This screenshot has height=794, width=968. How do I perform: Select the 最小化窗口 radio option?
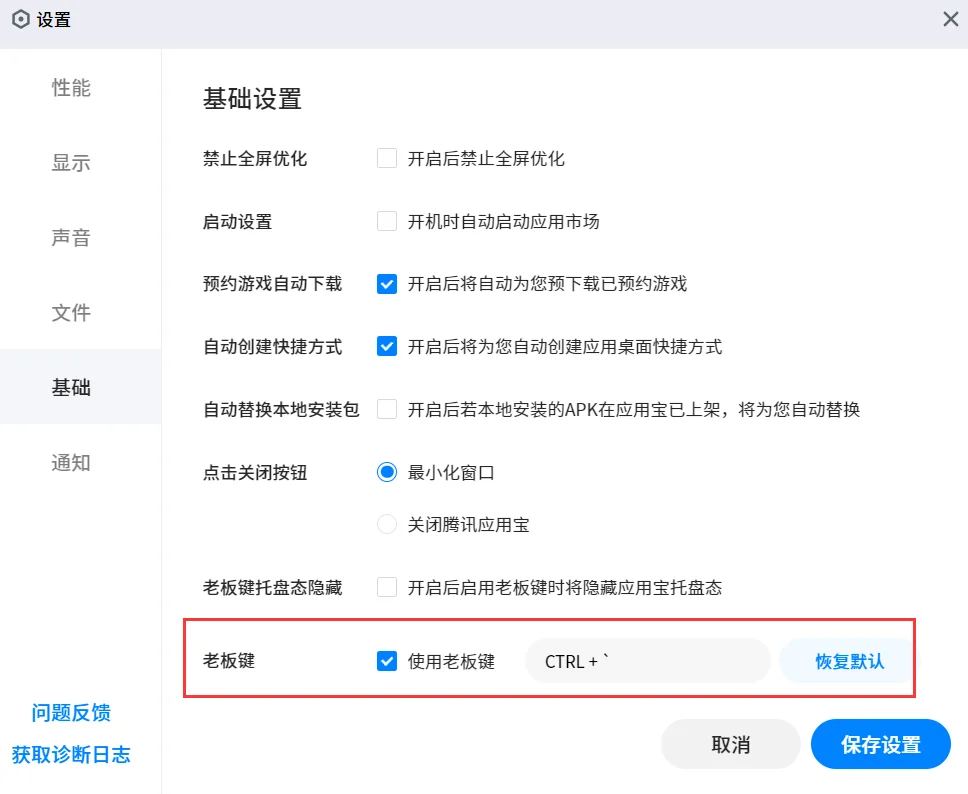tap(387, 472)
